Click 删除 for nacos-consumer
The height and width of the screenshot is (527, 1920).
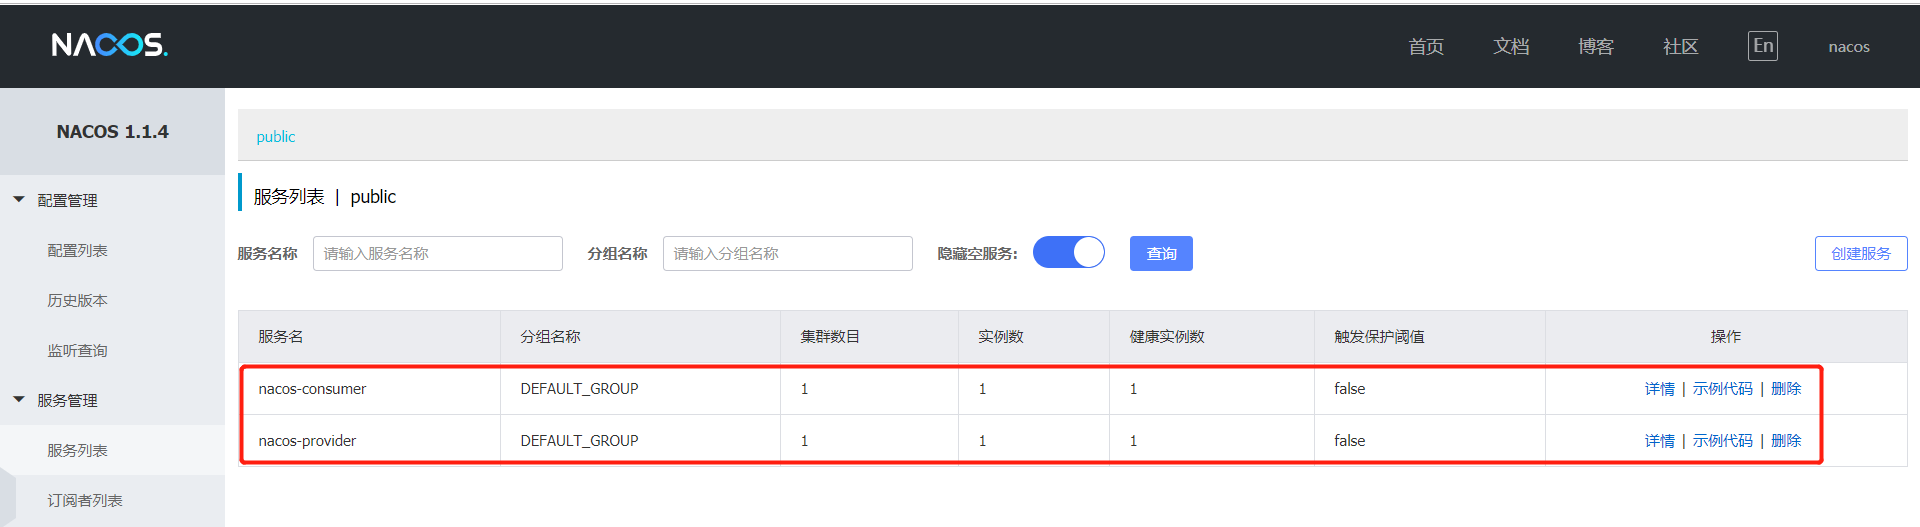1786,389
